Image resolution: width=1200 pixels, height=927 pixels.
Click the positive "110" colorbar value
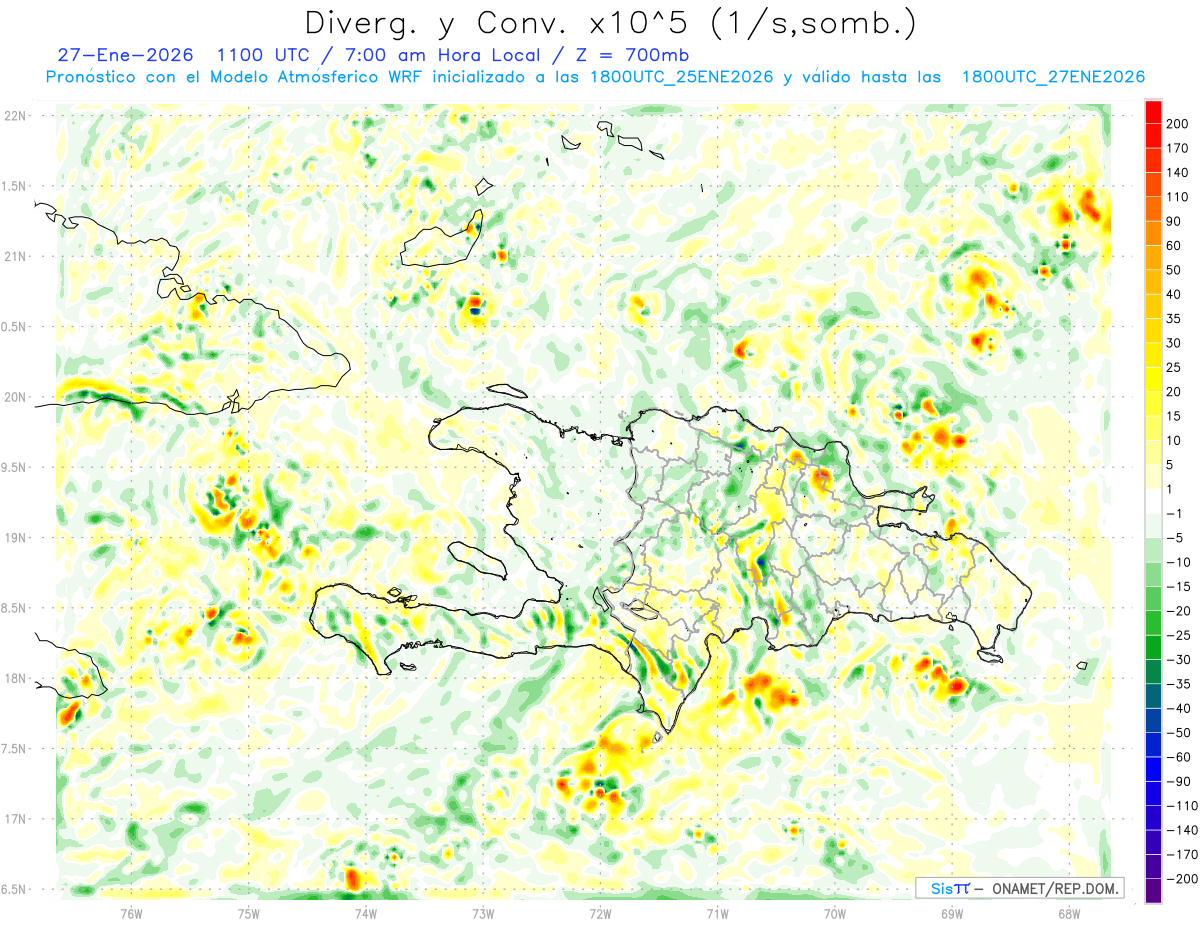1178,197
